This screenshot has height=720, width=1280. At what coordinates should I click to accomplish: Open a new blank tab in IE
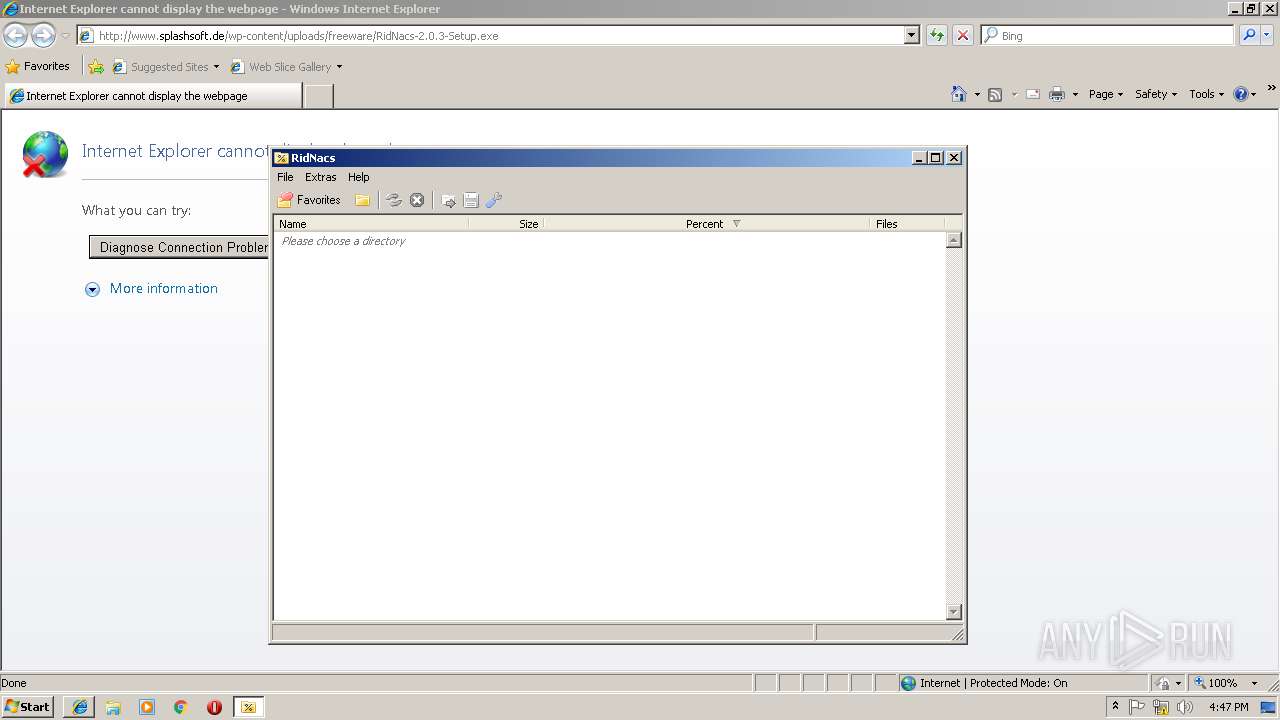coord(318,96)
